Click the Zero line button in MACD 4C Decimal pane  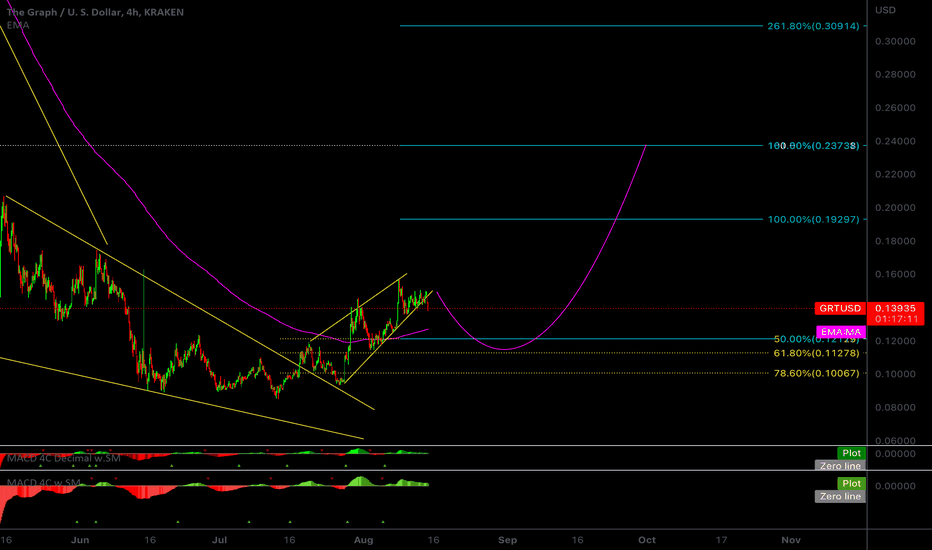click(840, 466)
